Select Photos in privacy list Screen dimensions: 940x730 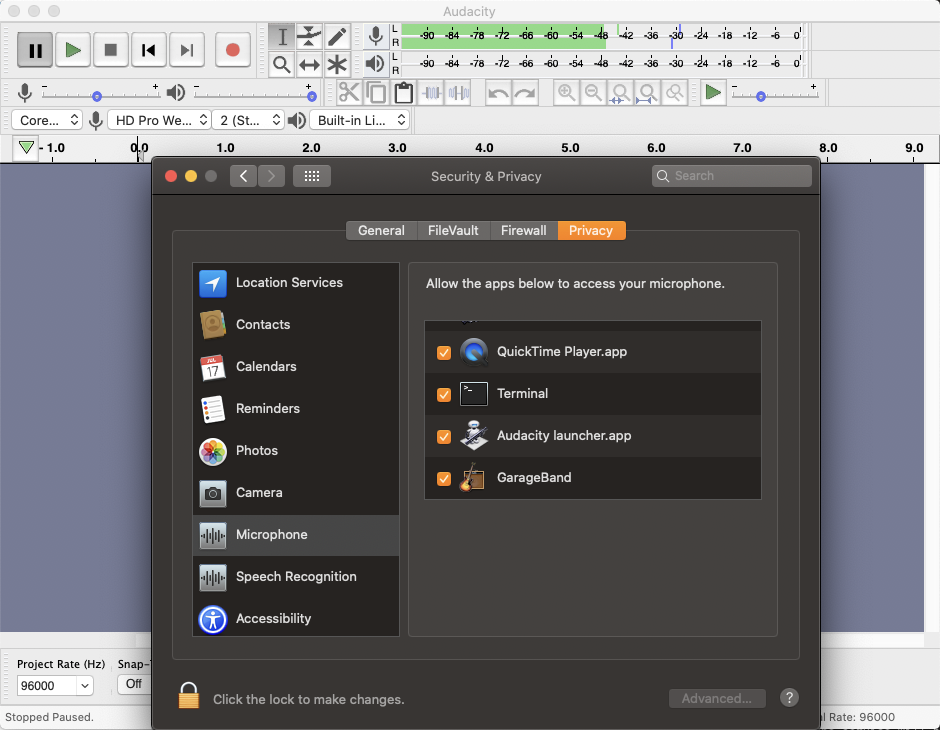point(296,451)
